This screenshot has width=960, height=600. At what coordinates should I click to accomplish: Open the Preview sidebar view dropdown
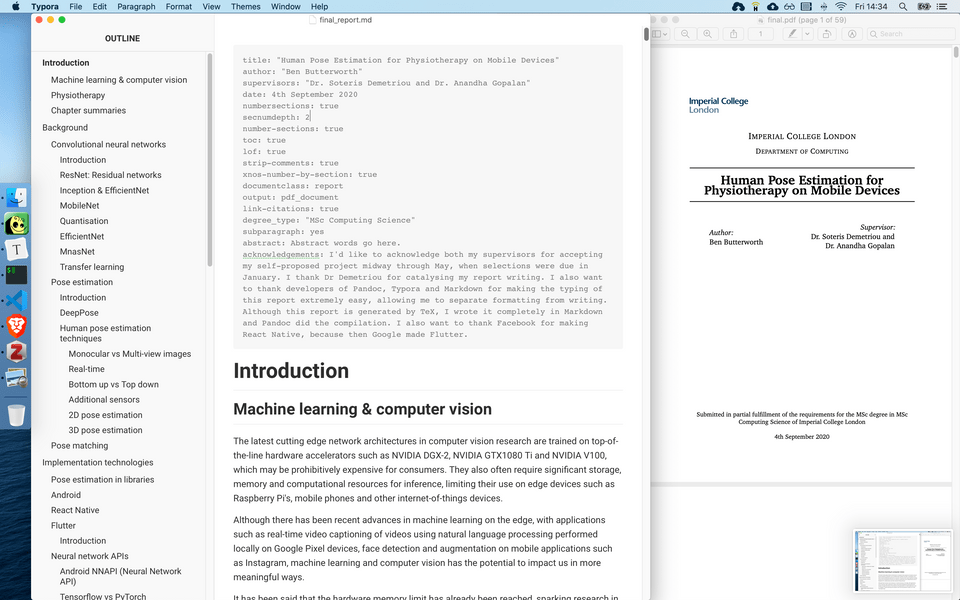(660, 34)
